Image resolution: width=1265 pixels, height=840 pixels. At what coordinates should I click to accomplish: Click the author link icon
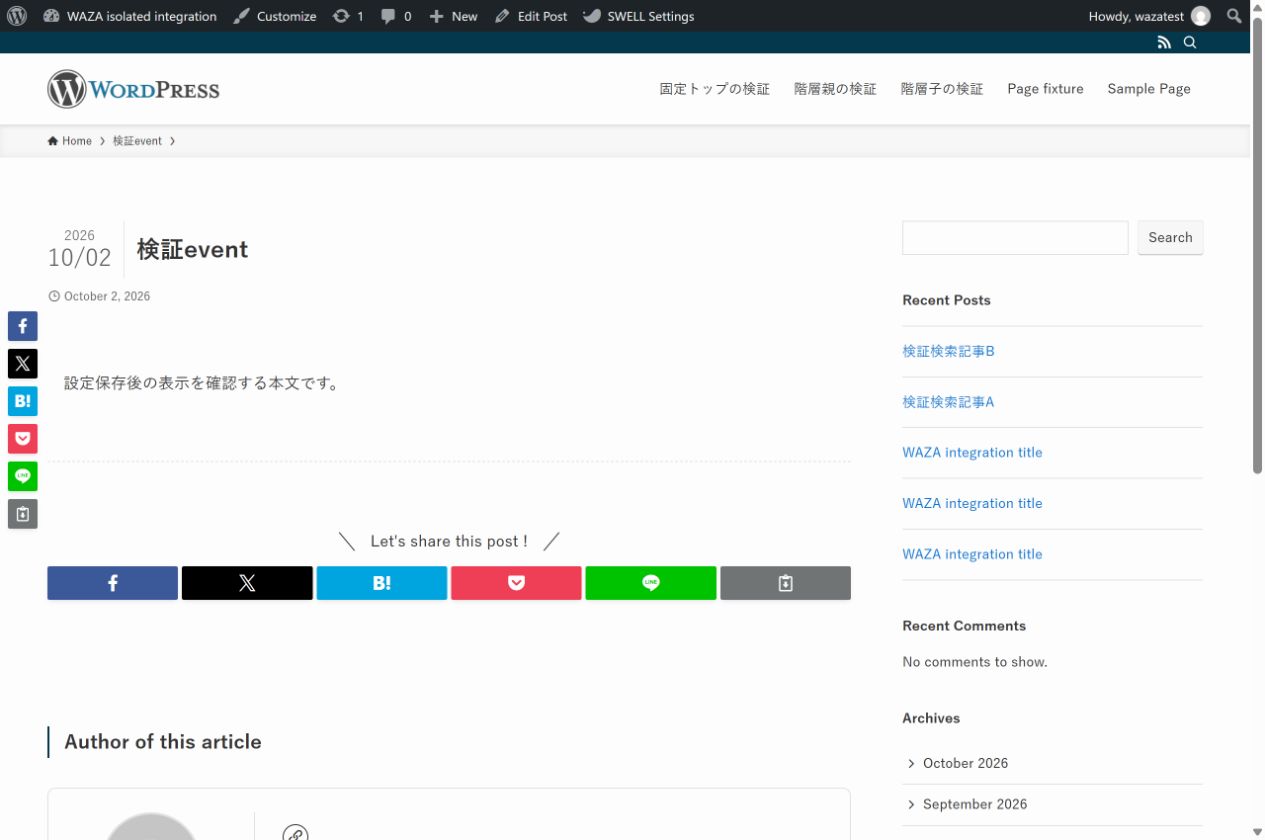coord(295,833)
